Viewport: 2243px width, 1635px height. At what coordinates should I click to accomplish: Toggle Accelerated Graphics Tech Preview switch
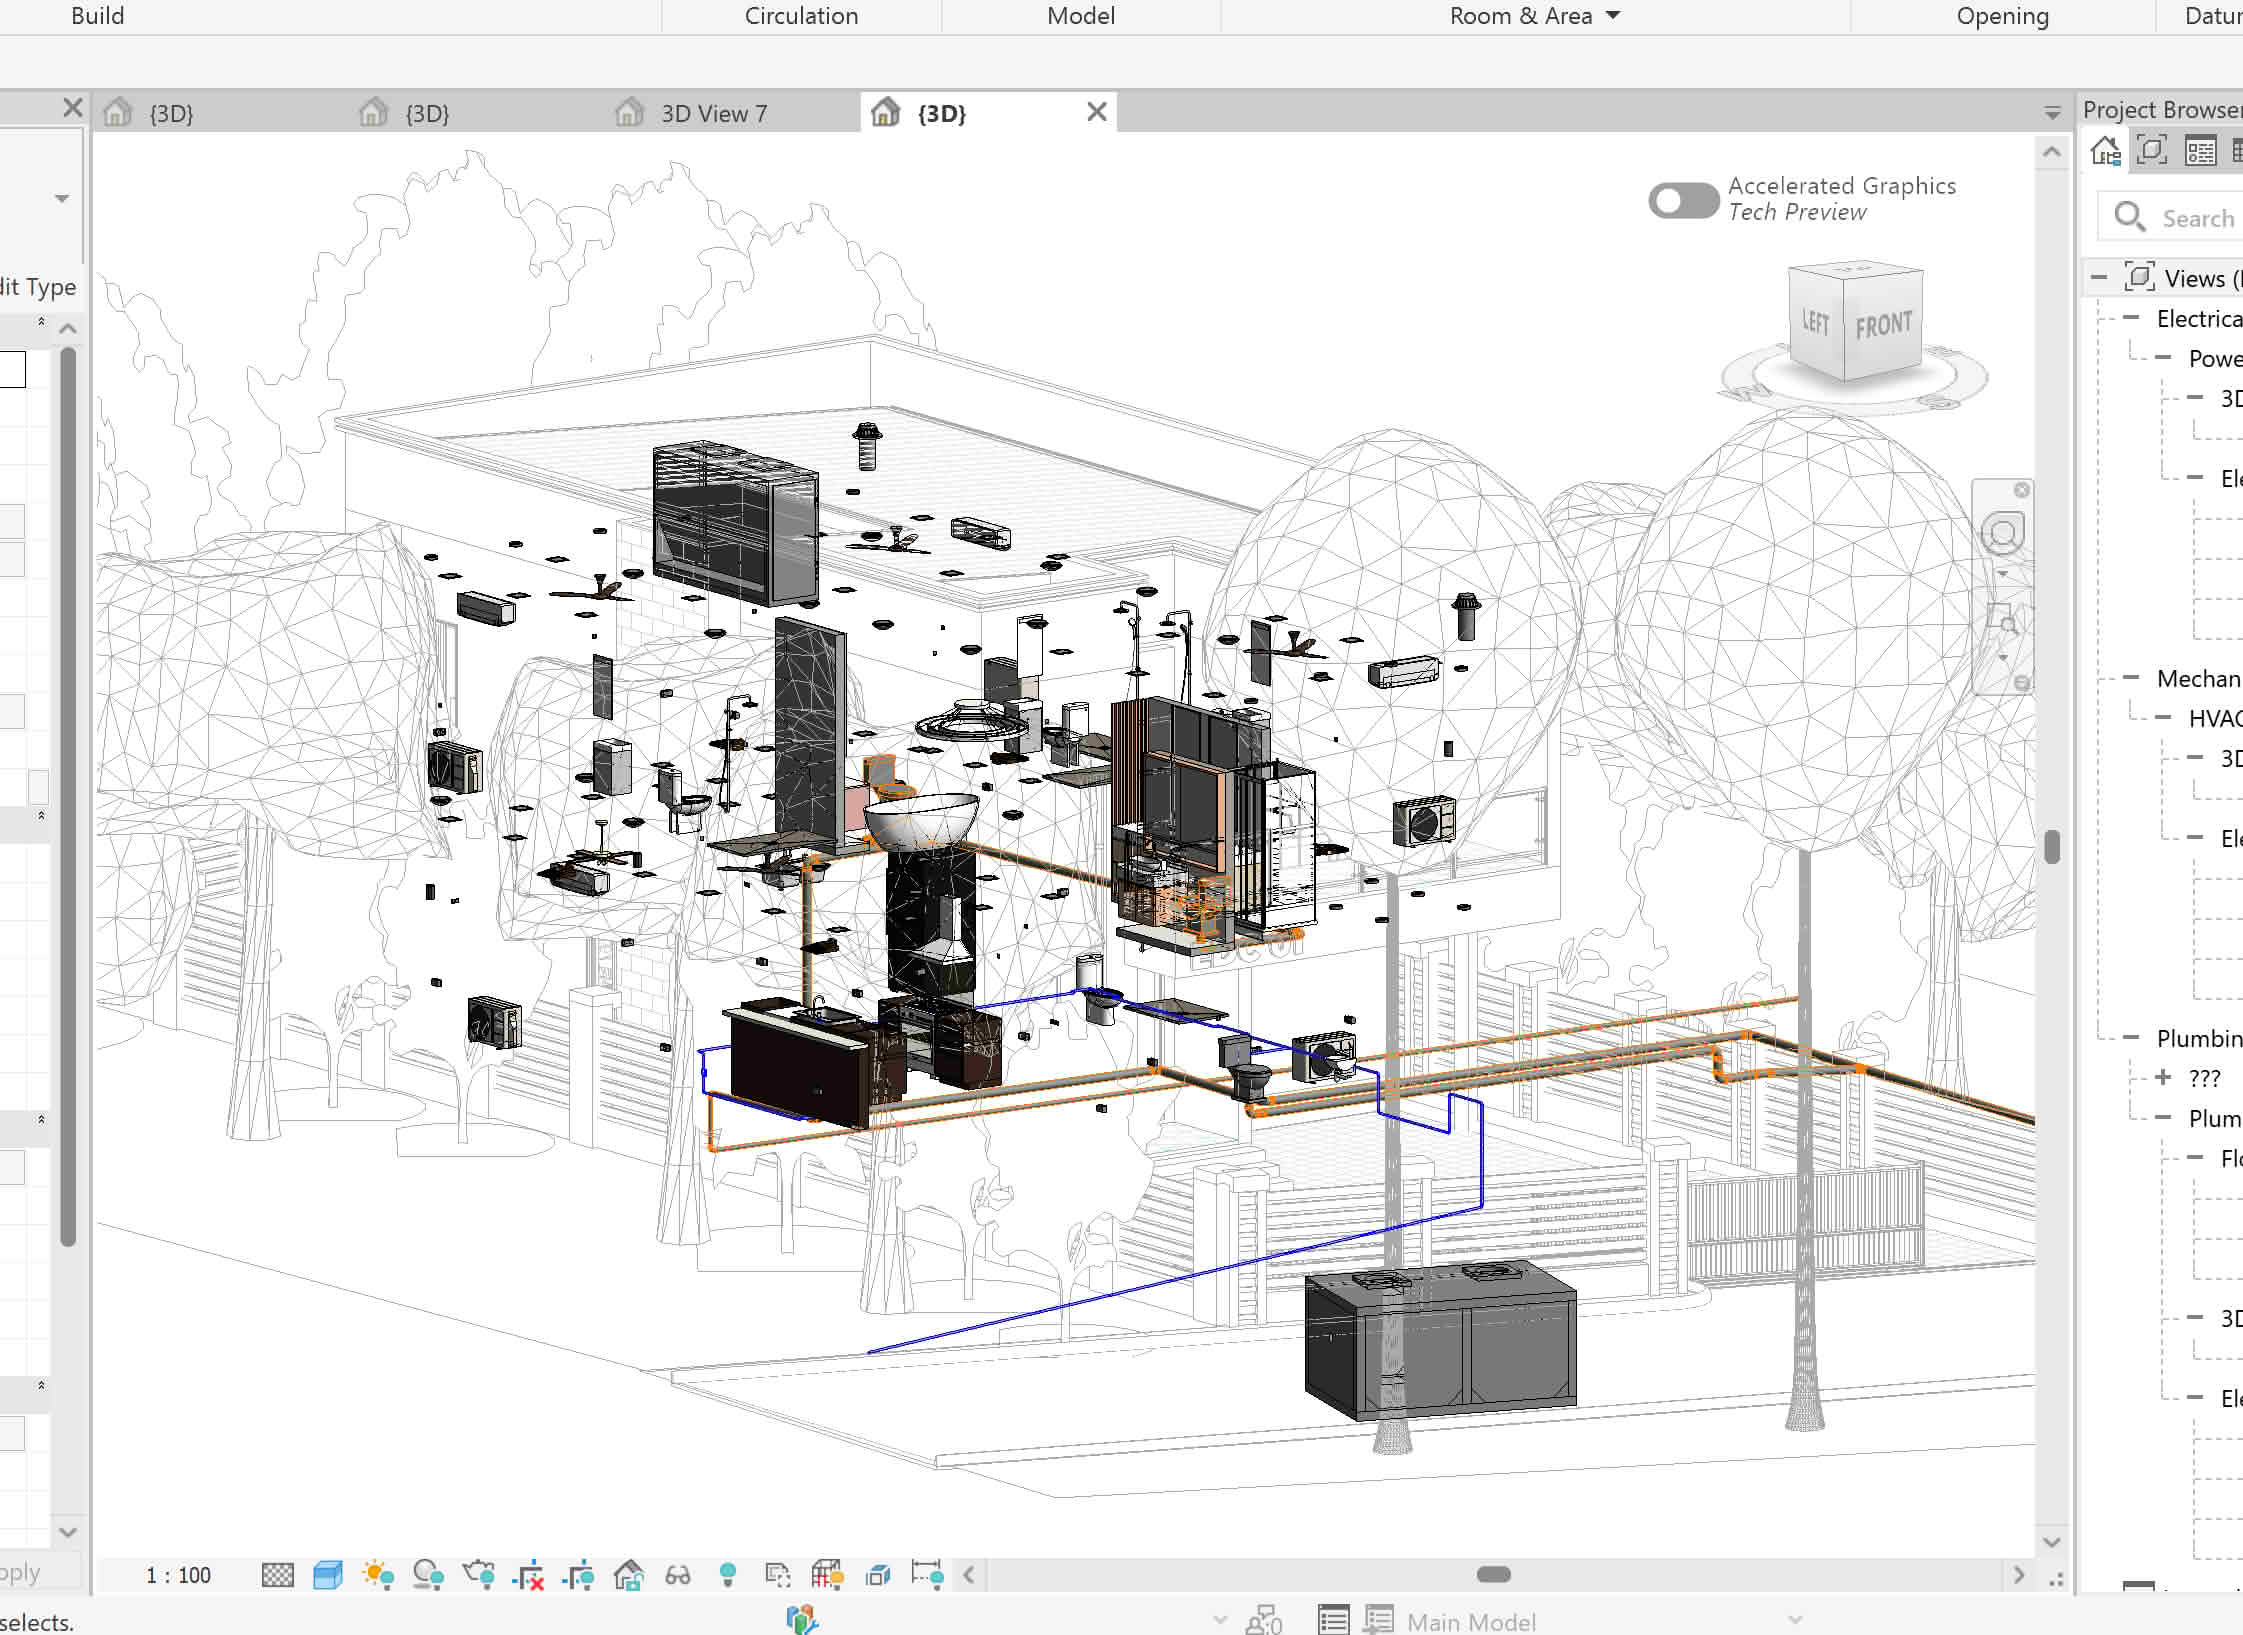(x=1683, y=200)
